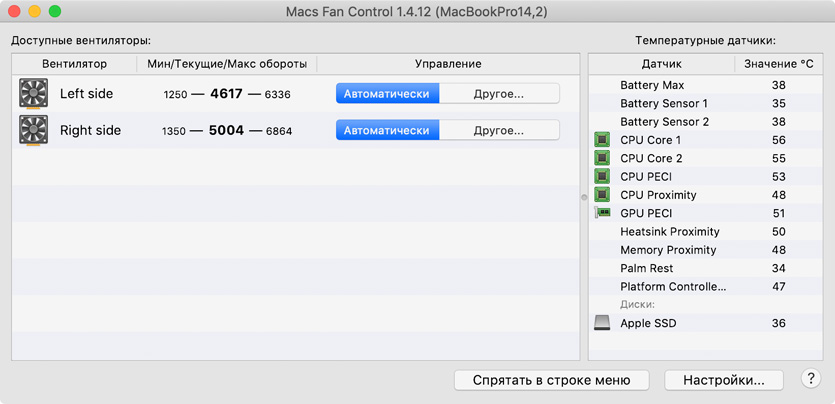Grab the splitter handle between panels
The height and width of the screenshot is (404, 835).
point(584,197)
